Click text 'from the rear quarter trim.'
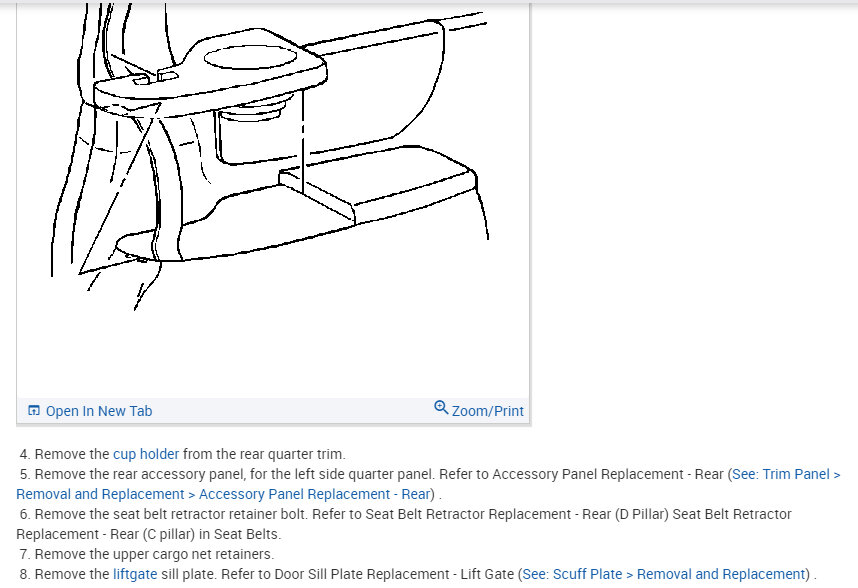 264,454
